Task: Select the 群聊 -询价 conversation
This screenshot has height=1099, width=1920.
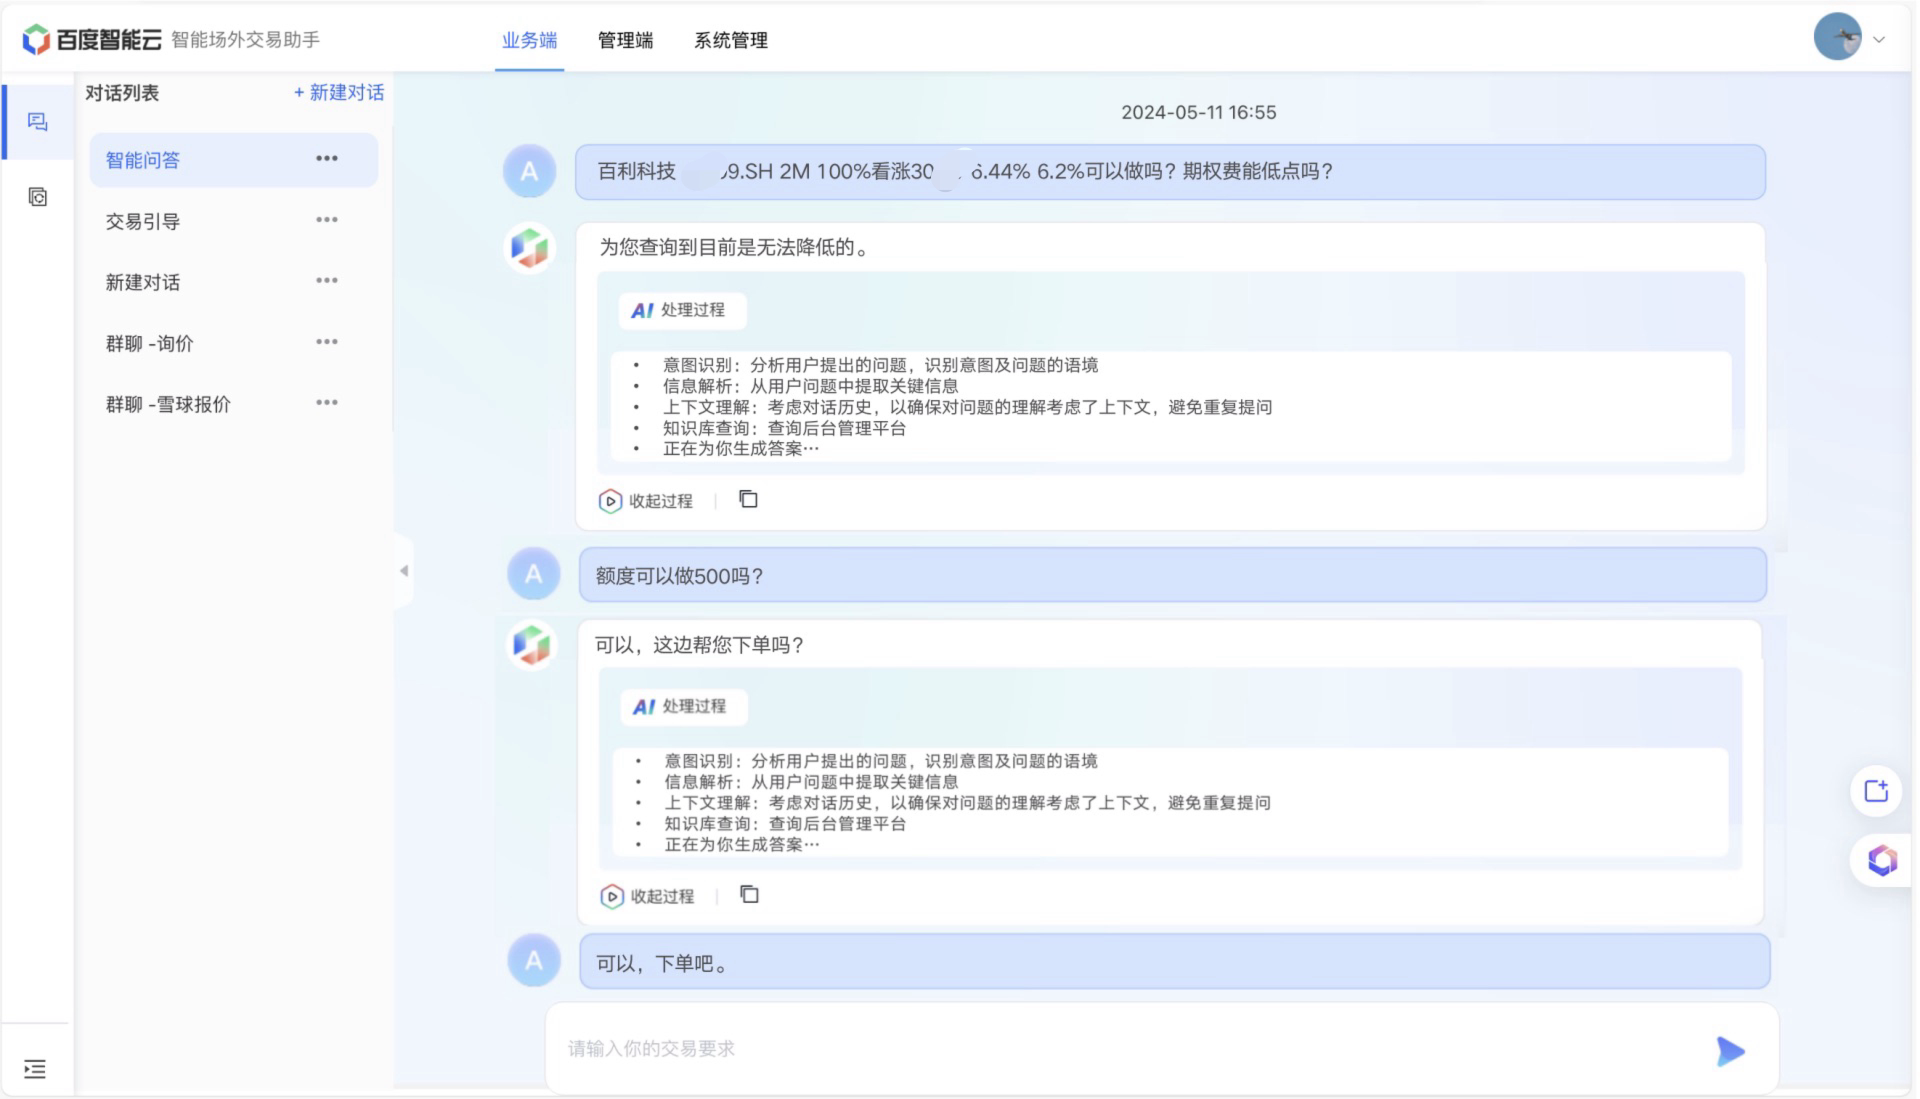Action: click(x=233, y=343)
